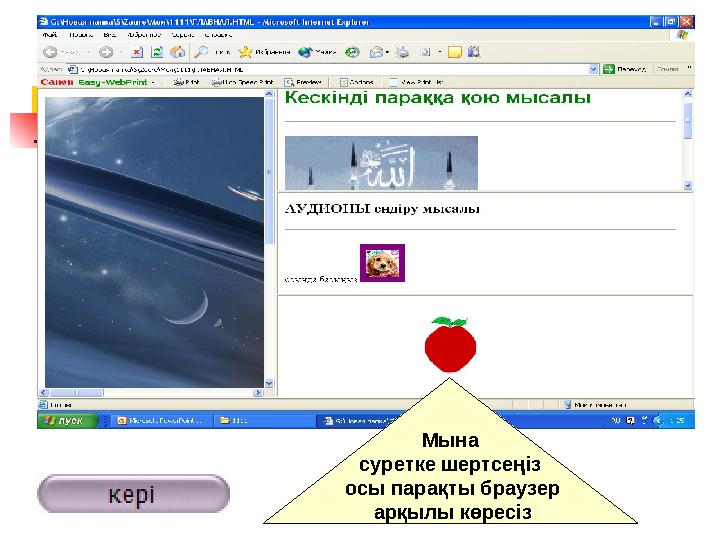Click the page icon in the address bar
This screenshot has width=720, height=540.
pyautogui.click(x=73, y=69)
